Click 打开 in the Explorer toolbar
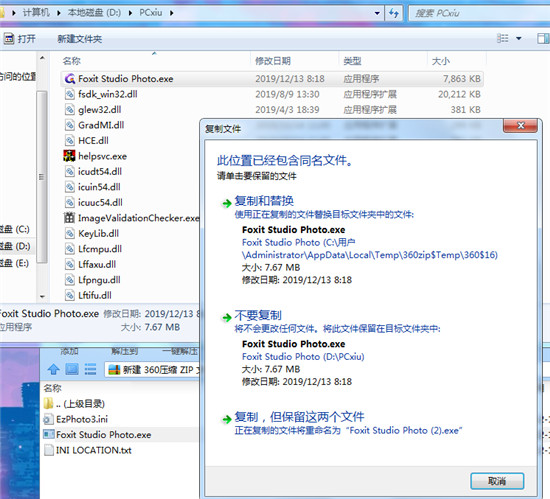The width and height of the screenshot is (550, 499). pos(20,39)
